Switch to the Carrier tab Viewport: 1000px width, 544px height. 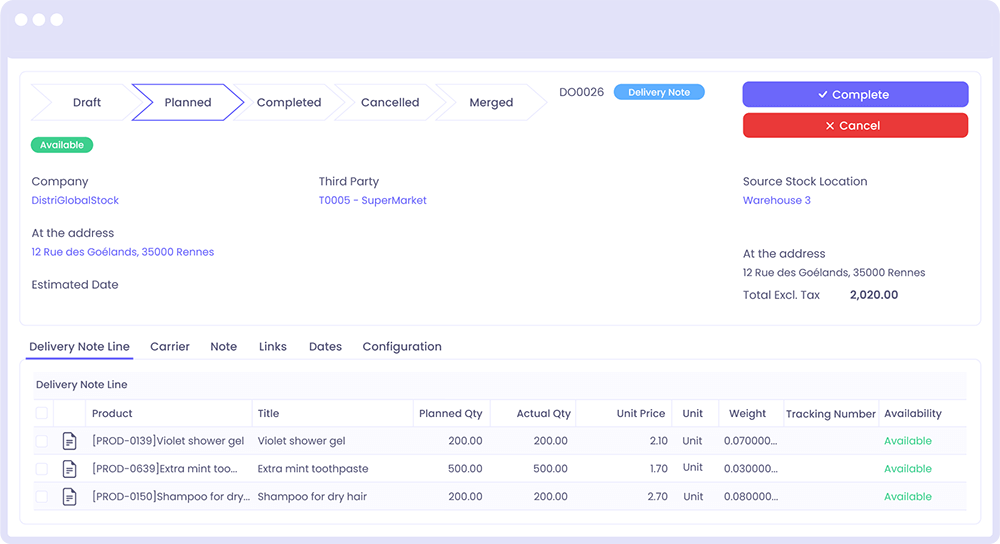[170, 346]
